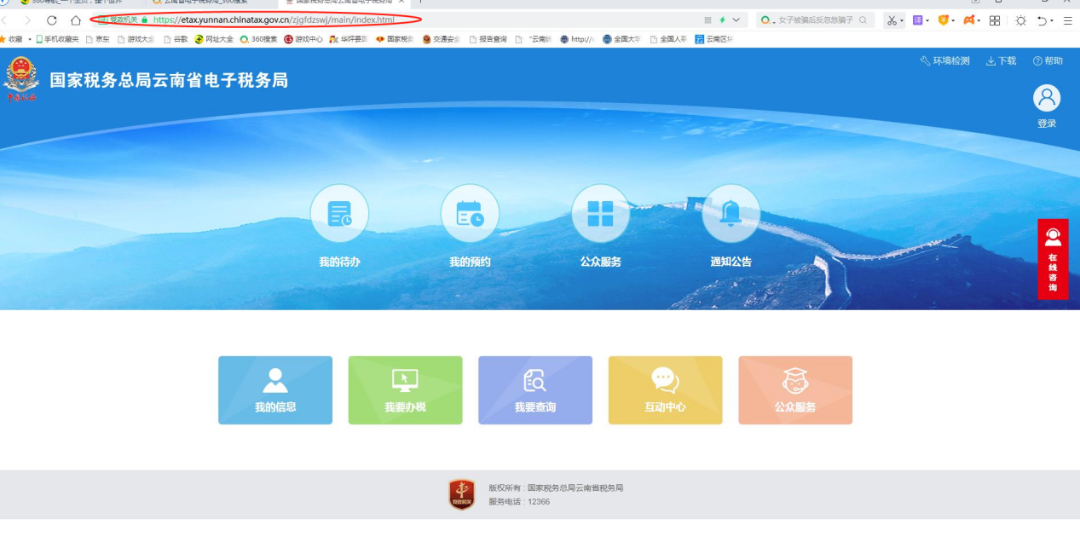The width and height of the screenshot is (1080, 559).
Task: Click the green lightning speed-mode icon
Action: pos(722,21)
